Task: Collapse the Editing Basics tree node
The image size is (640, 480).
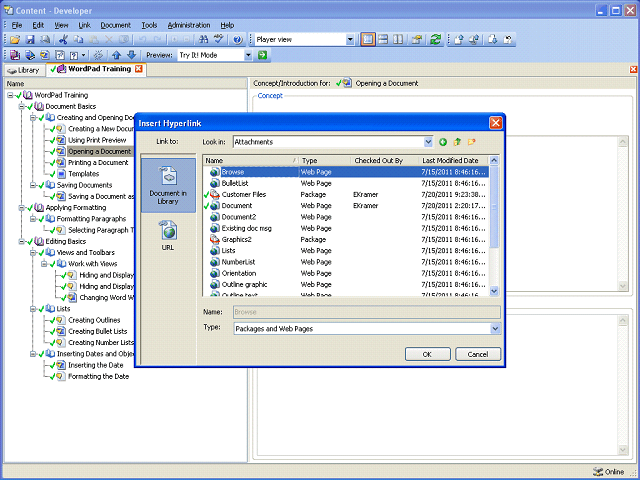Action: 22,242
